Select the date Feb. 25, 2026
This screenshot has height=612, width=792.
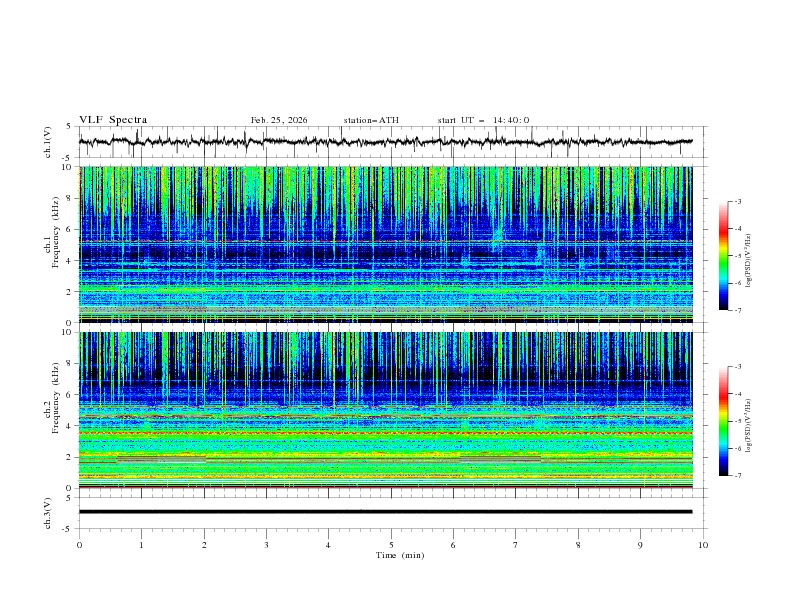(279, 120)
